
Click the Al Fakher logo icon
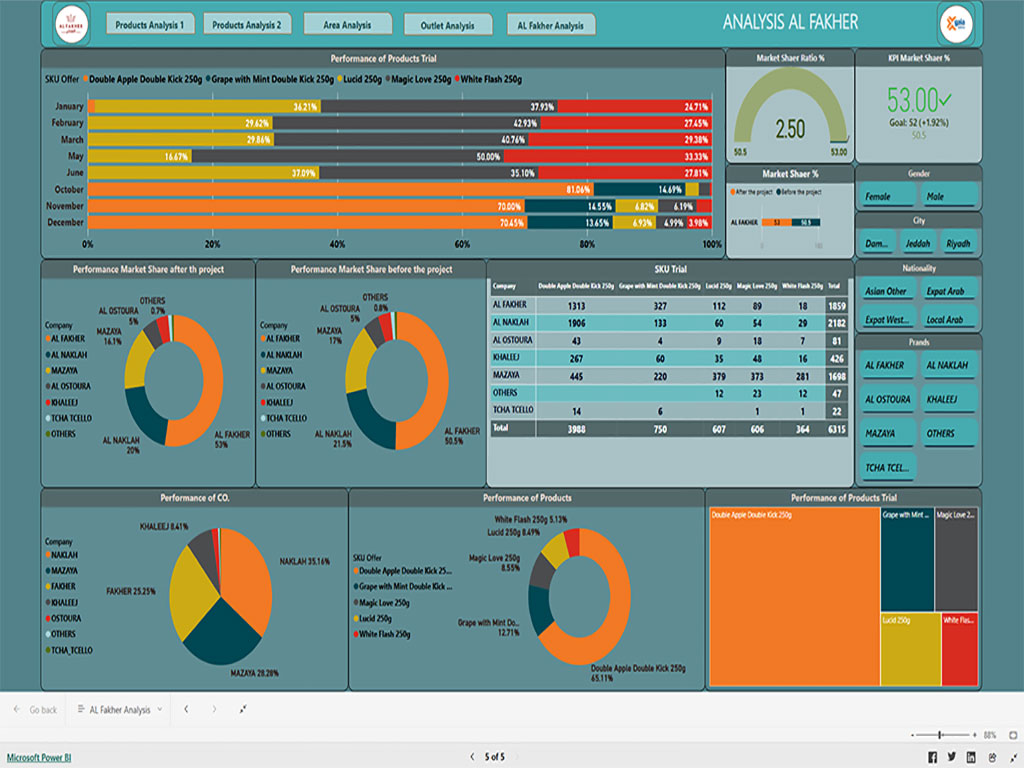pos(71,24)
